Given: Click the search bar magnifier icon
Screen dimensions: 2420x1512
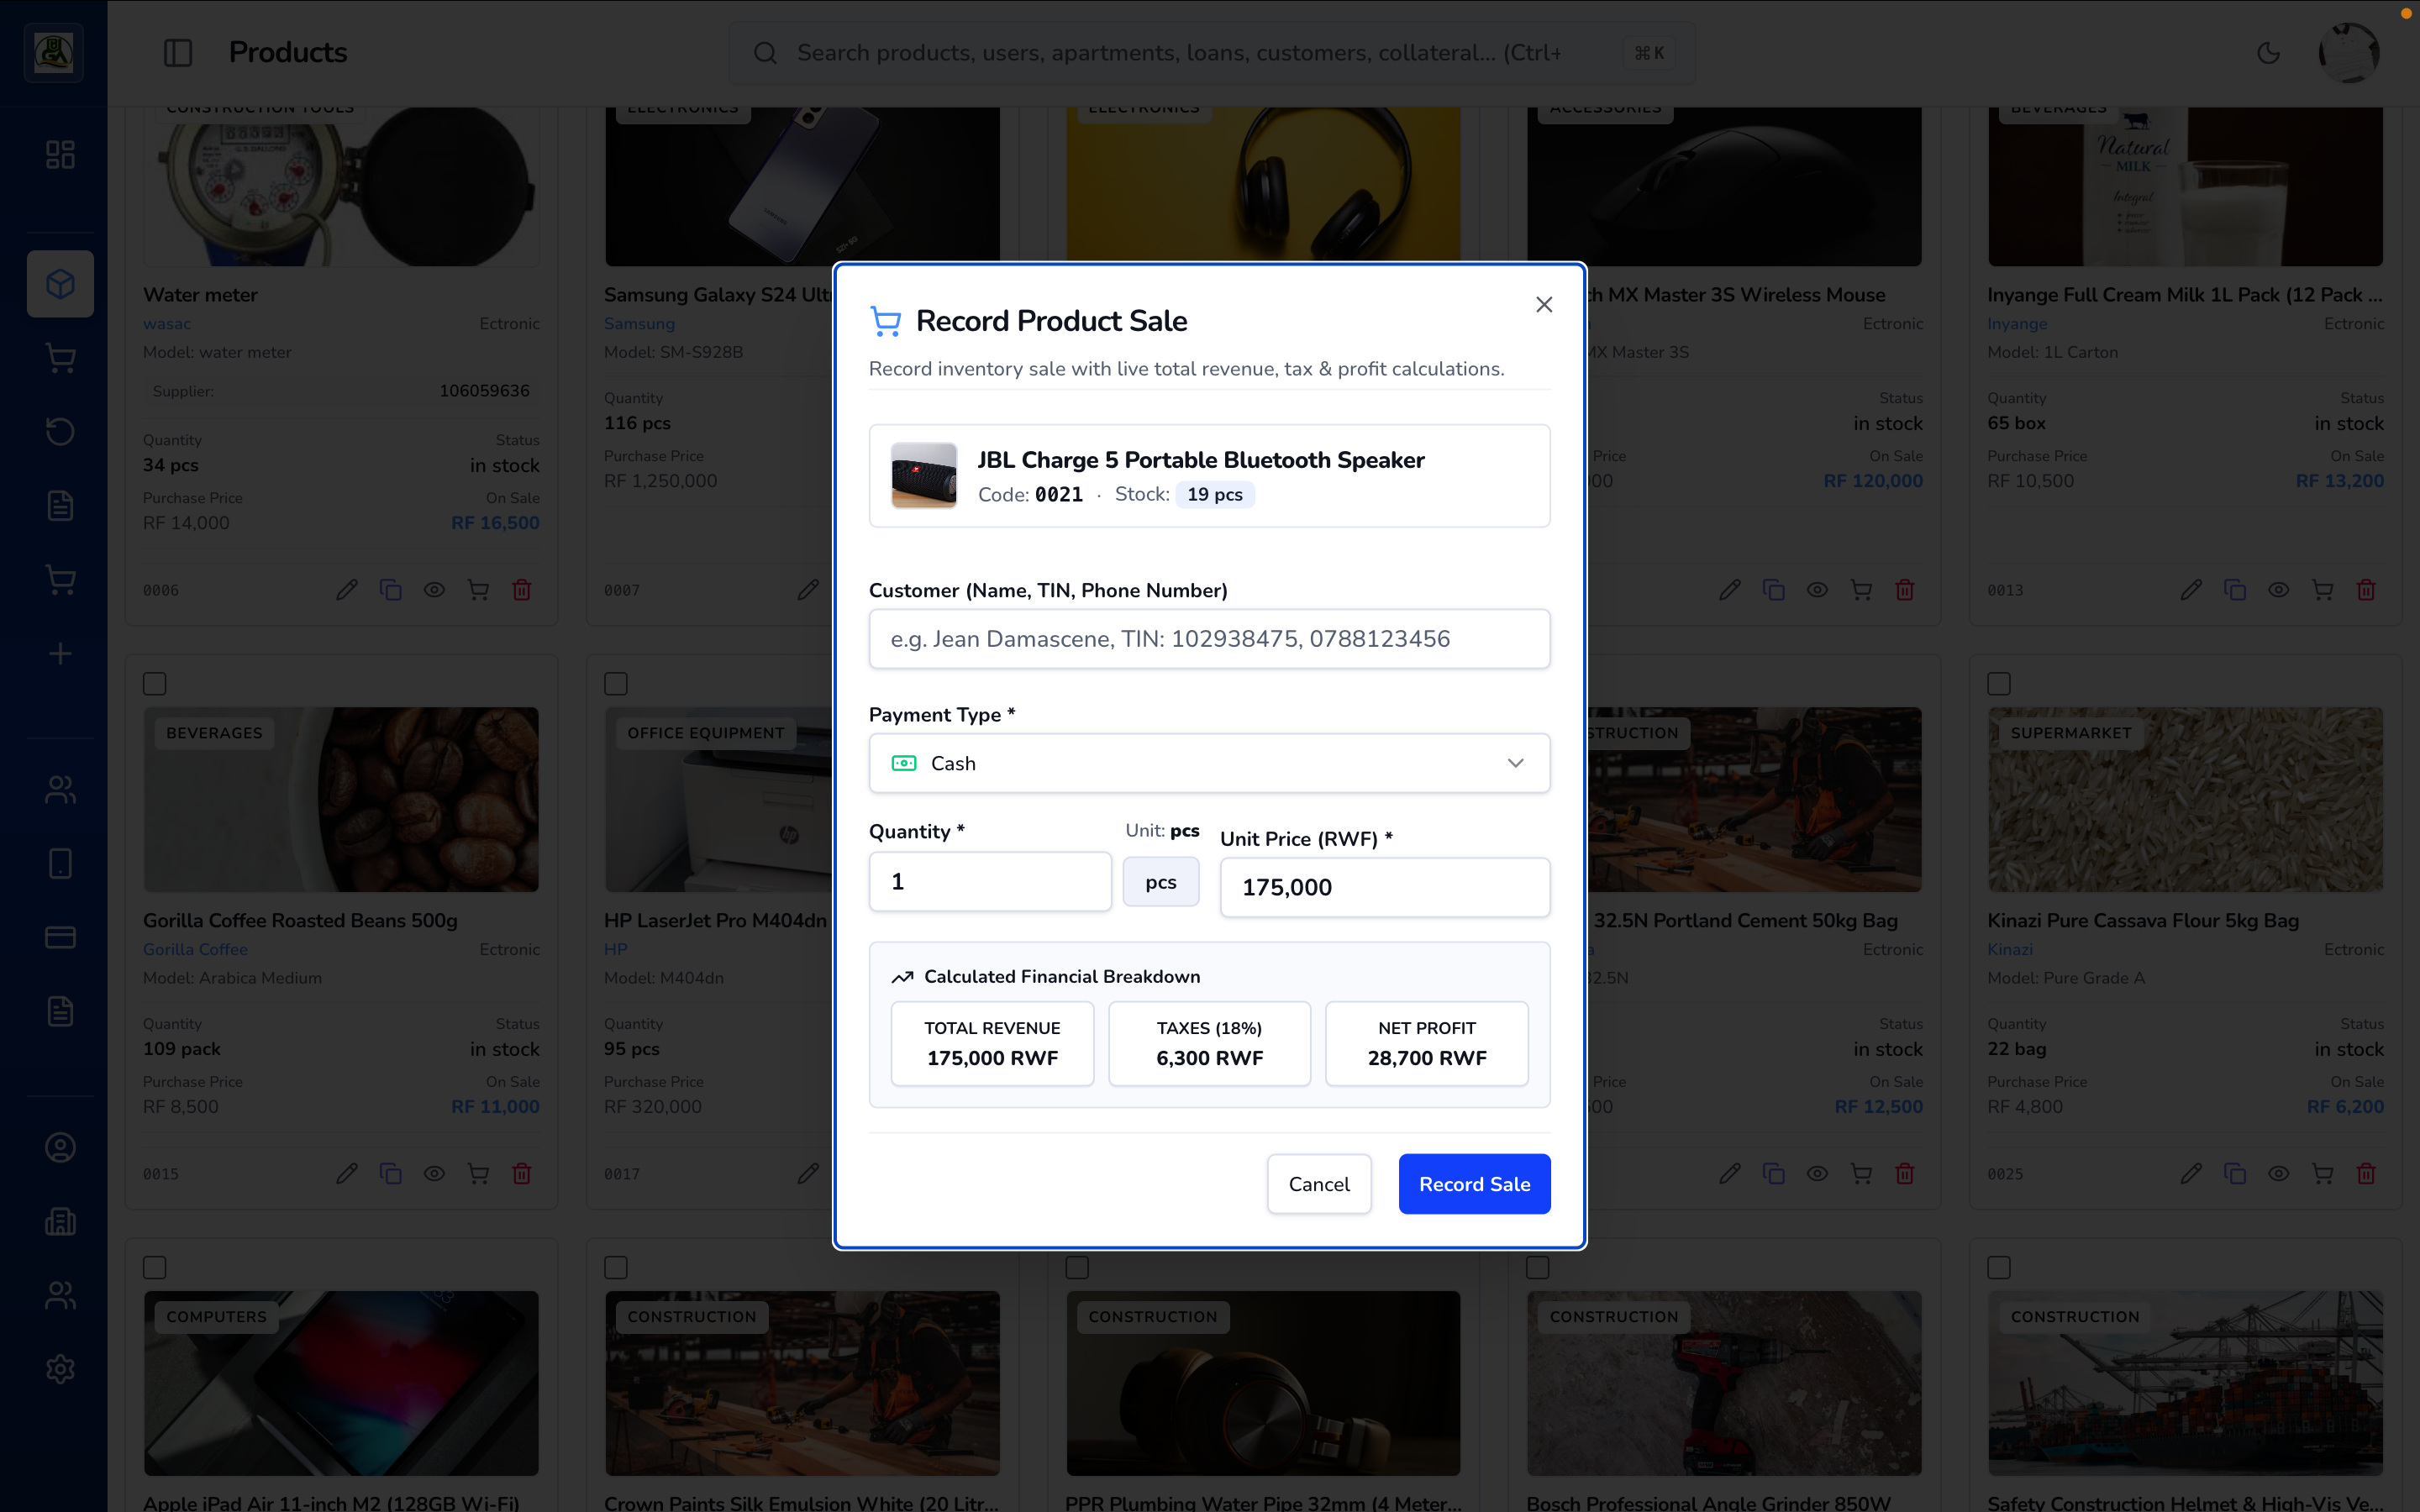Looking at the screenshot, I should coord(765,53).
